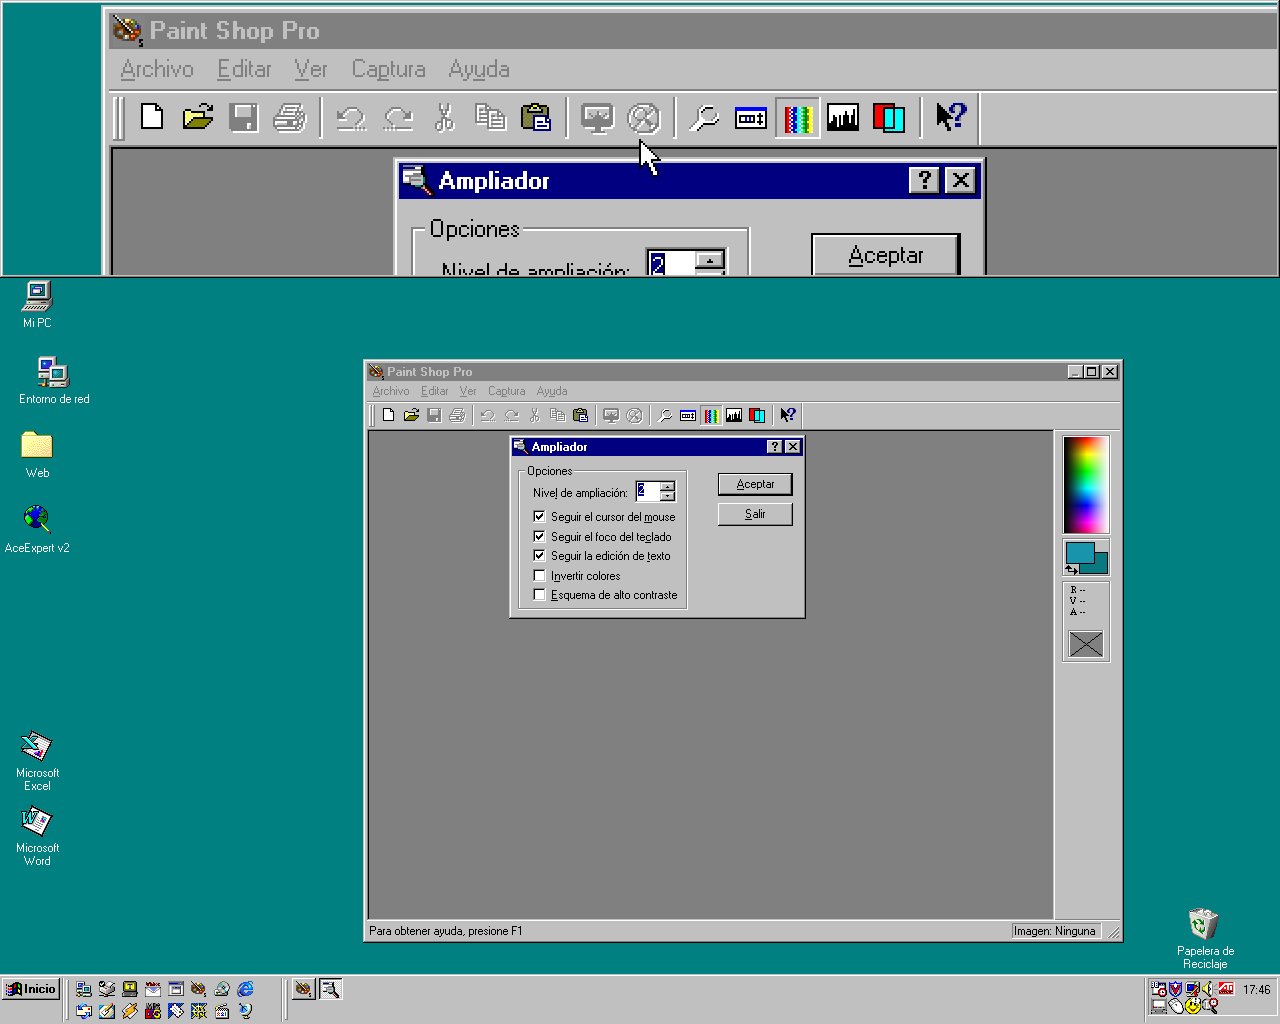Swap foreground and background colors arrow
Image resolution: width=1280 pixels, height=1024 pixels.
pos(1072,569)
